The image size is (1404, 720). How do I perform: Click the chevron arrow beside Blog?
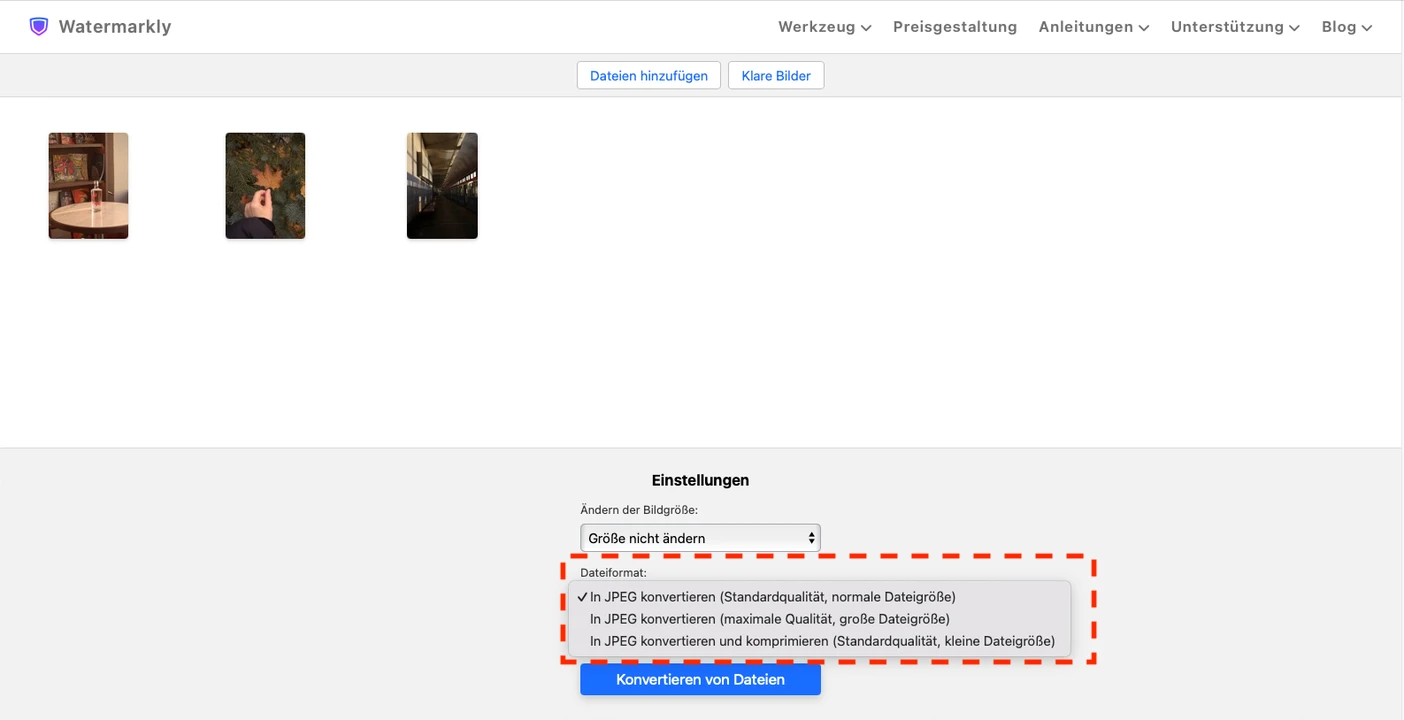click(x=1367, y=28)
